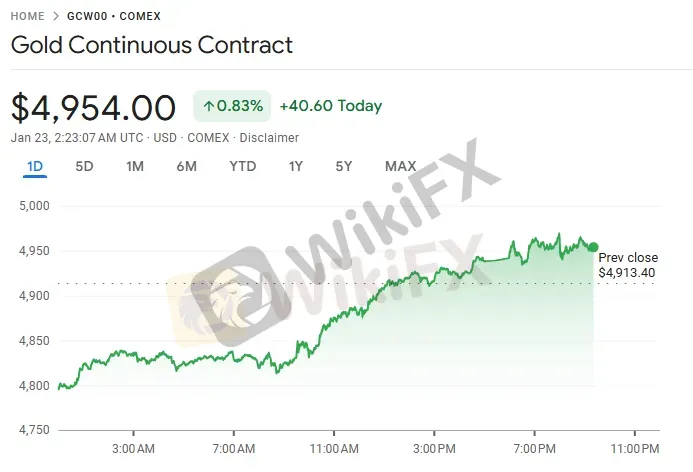Show the 1M chart range

pos(135,166)
